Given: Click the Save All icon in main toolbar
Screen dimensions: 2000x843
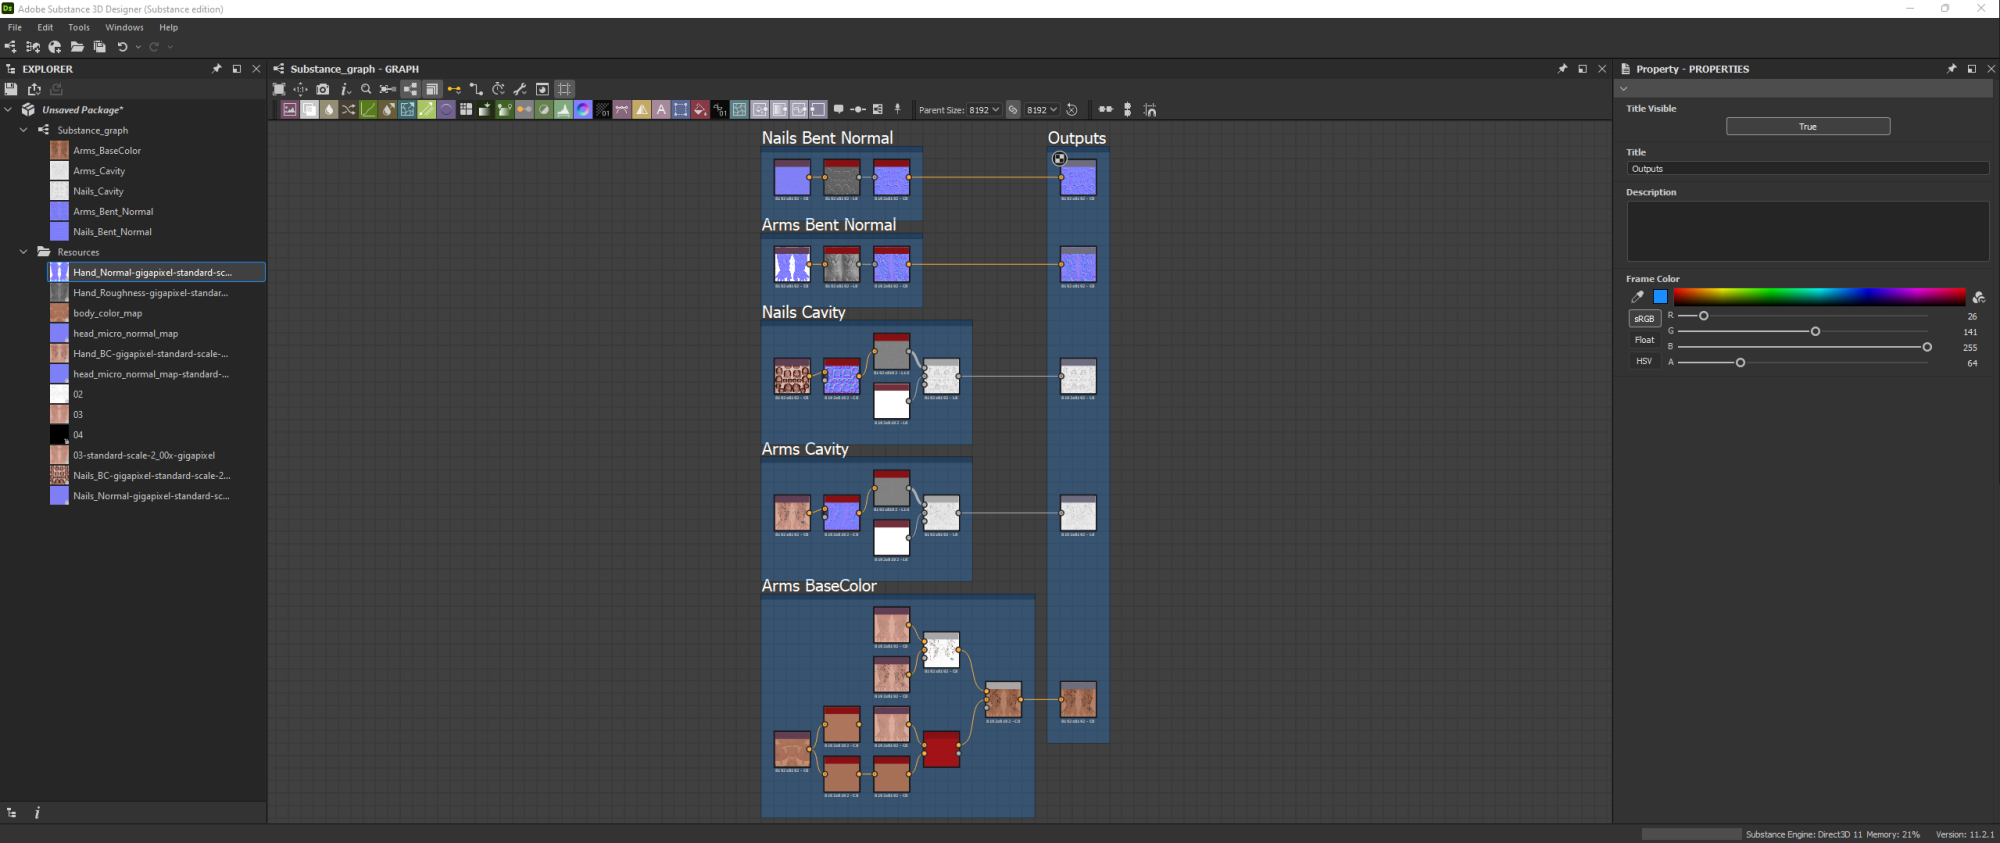Looking at the screenshot, I should [99, 47].
